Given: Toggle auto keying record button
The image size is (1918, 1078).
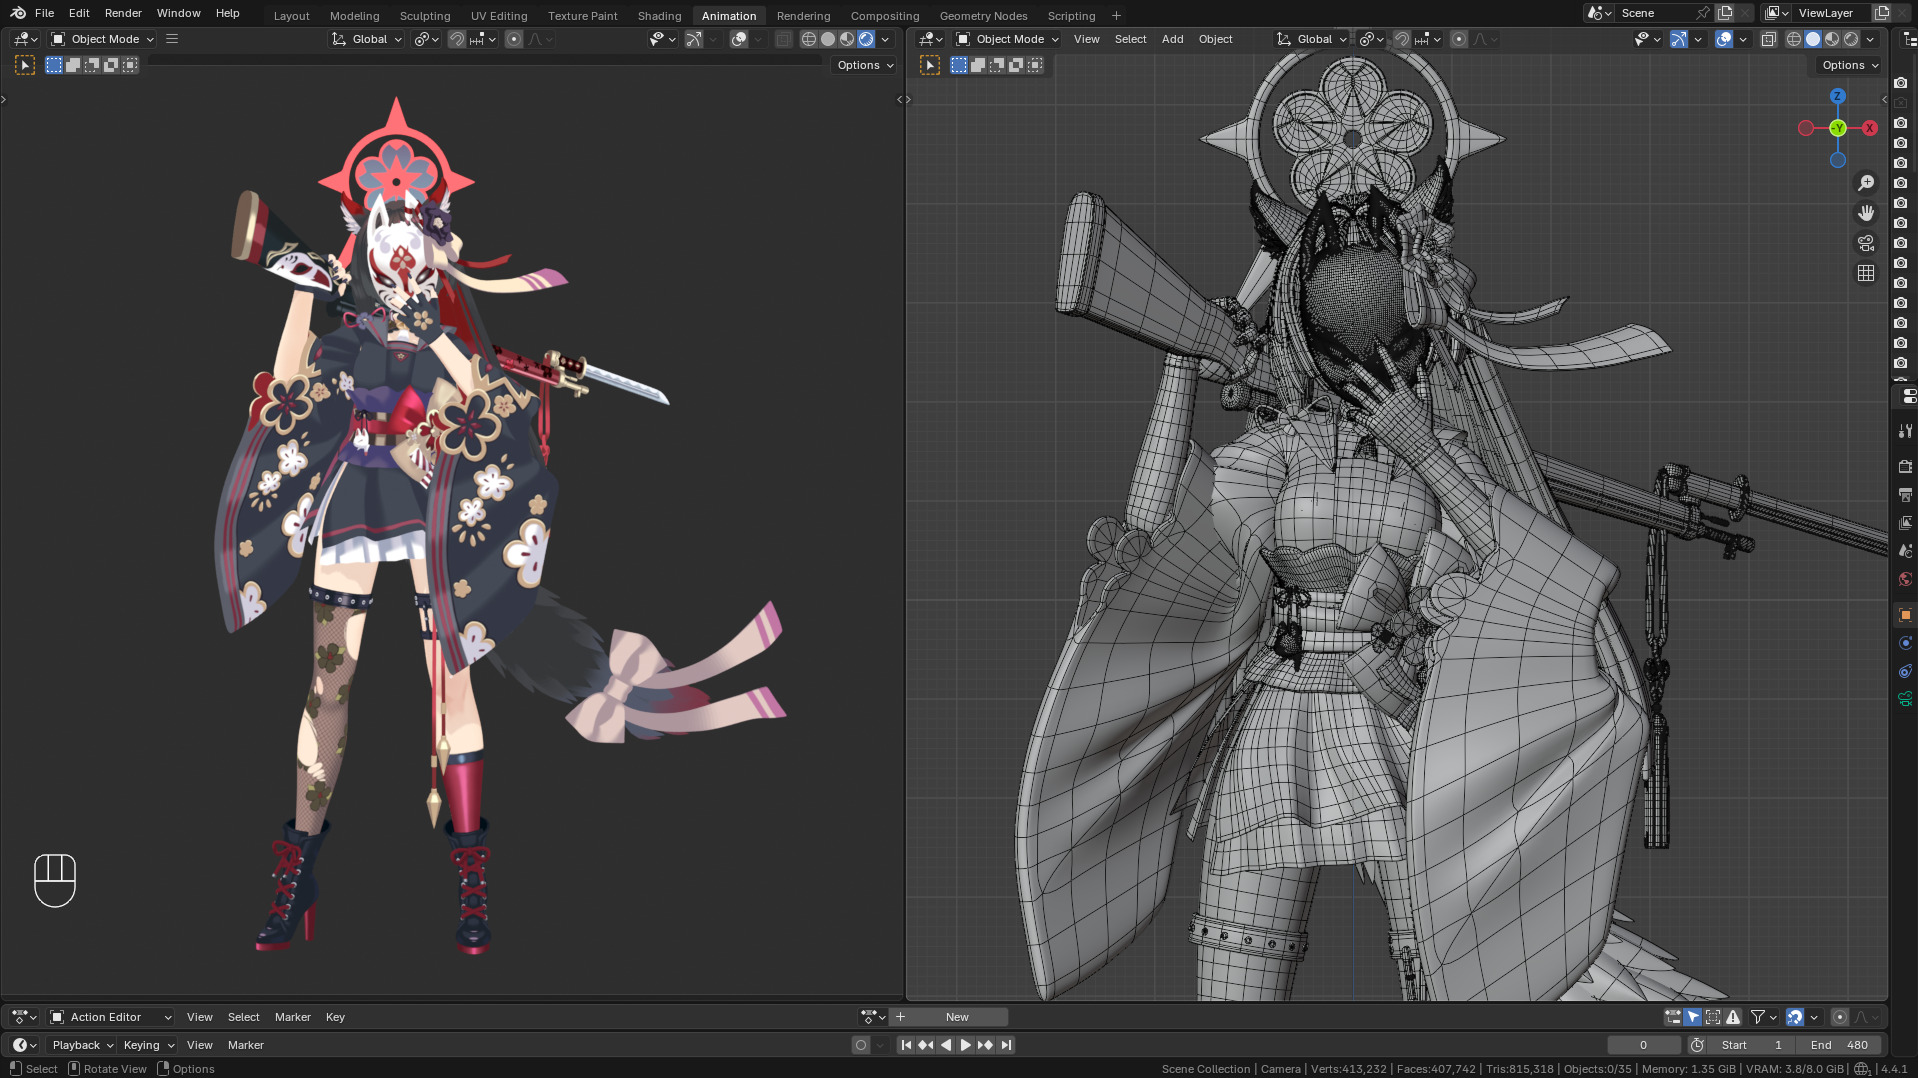Looking at the screenshot, I should 860,1045.
